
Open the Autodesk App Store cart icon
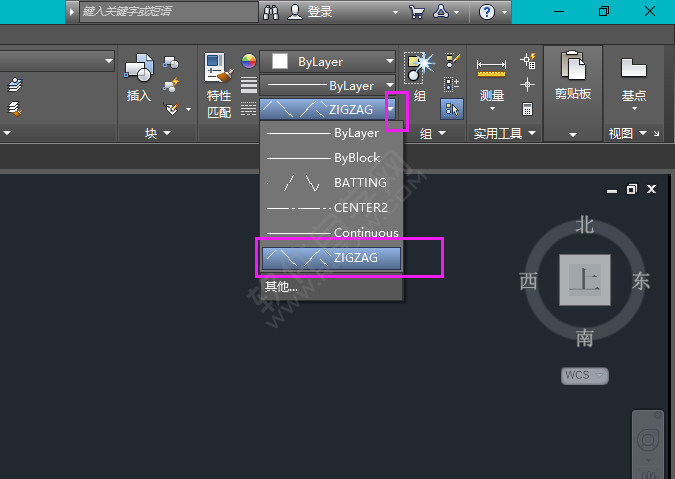[x=416, y=12]
